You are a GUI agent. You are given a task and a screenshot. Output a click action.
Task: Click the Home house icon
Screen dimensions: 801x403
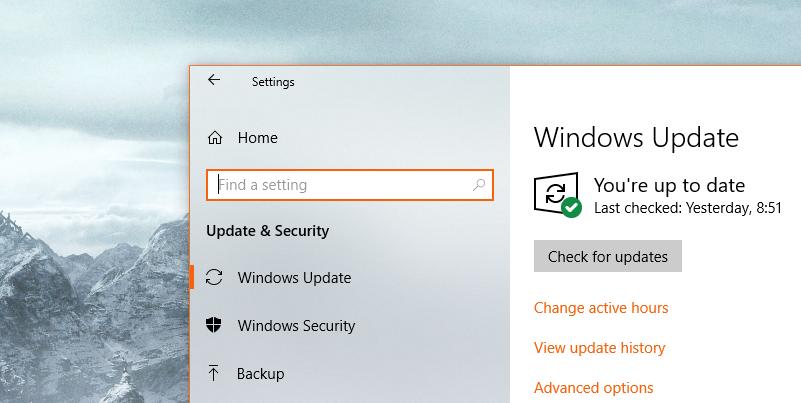coord(214,138)
